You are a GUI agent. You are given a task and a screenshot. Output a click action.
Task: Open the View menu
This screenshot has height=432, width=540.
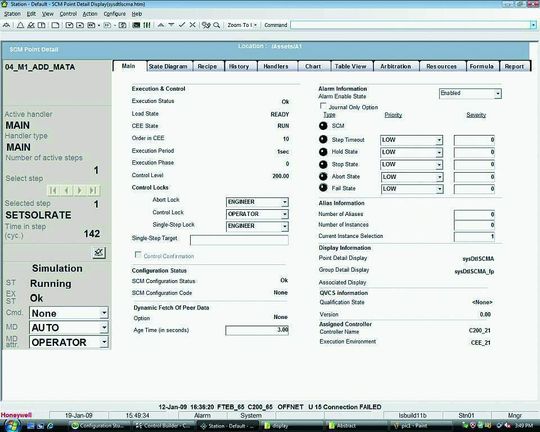pos(48,14)
